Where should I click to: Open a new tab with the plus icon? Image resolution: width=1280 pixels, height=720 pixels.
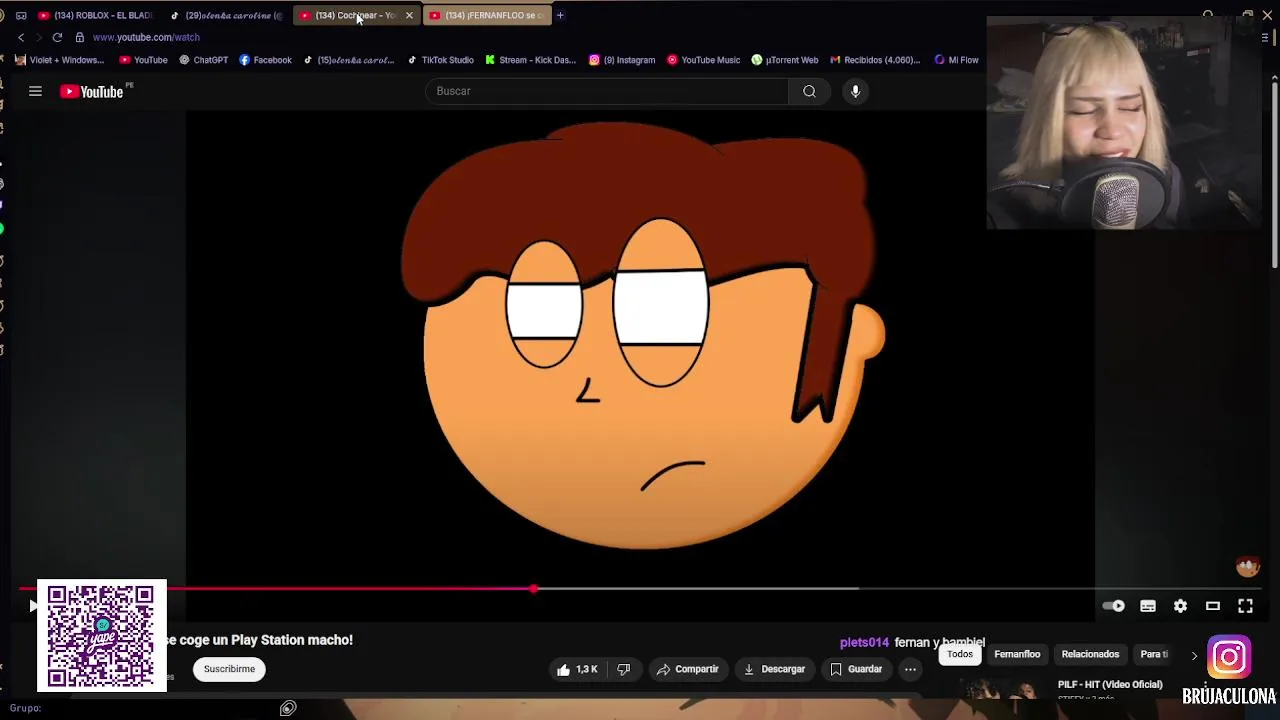point(560,15)
